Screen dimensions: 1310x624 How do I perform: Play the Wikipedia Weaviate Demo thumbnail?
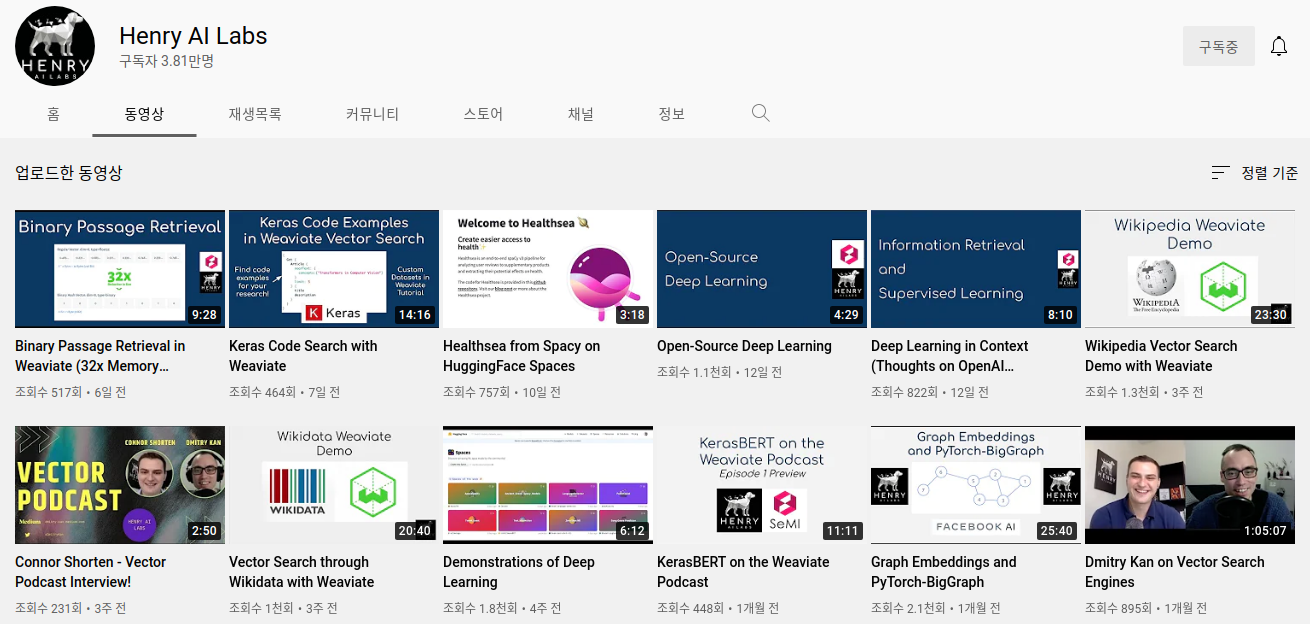(x=1190, y=269)
